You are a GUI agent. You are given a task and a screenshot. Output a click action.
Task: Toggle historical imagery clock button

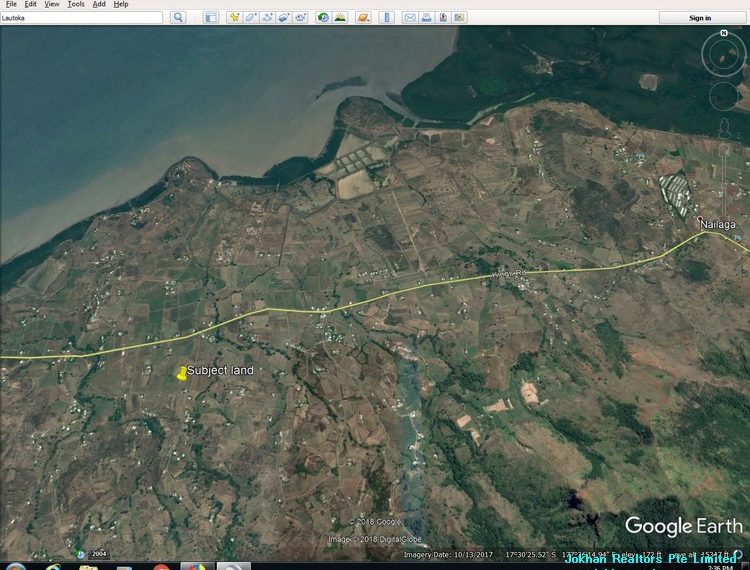323,17
